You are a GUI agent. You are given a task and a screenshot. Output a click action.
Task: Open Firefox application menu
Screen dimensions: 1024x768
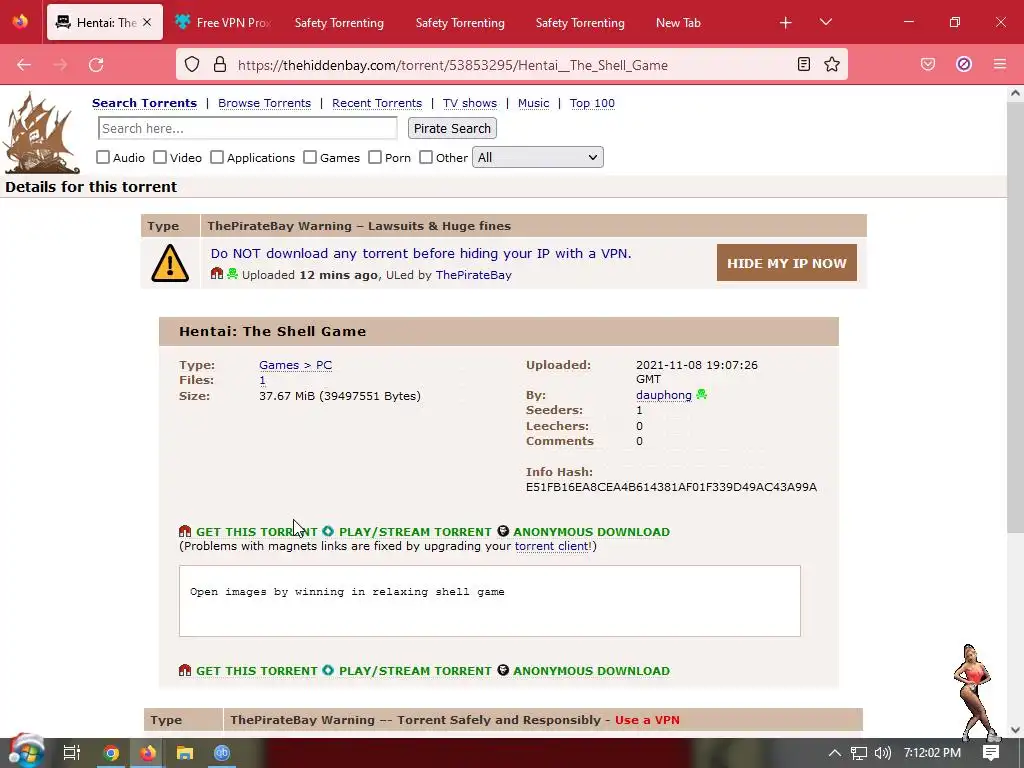click(x=999, y=64)
